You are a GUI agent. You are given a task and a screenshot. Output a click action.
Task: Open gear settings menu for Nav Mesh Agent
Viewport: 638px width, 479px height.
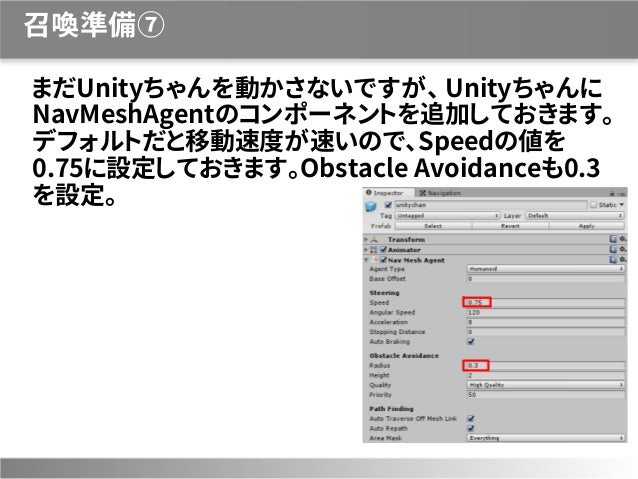[623, 259]
